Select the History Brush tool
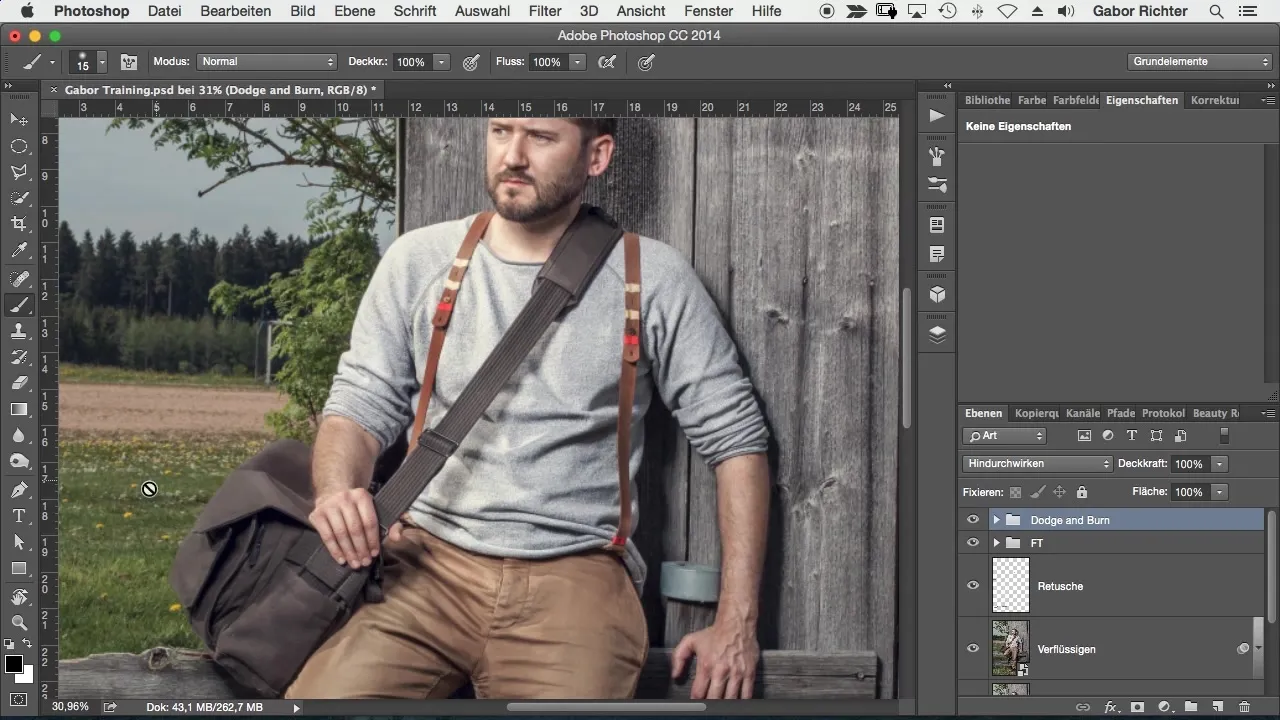Image resolution: width=1280 pixels, height=720 pixels. coord(19,357)
